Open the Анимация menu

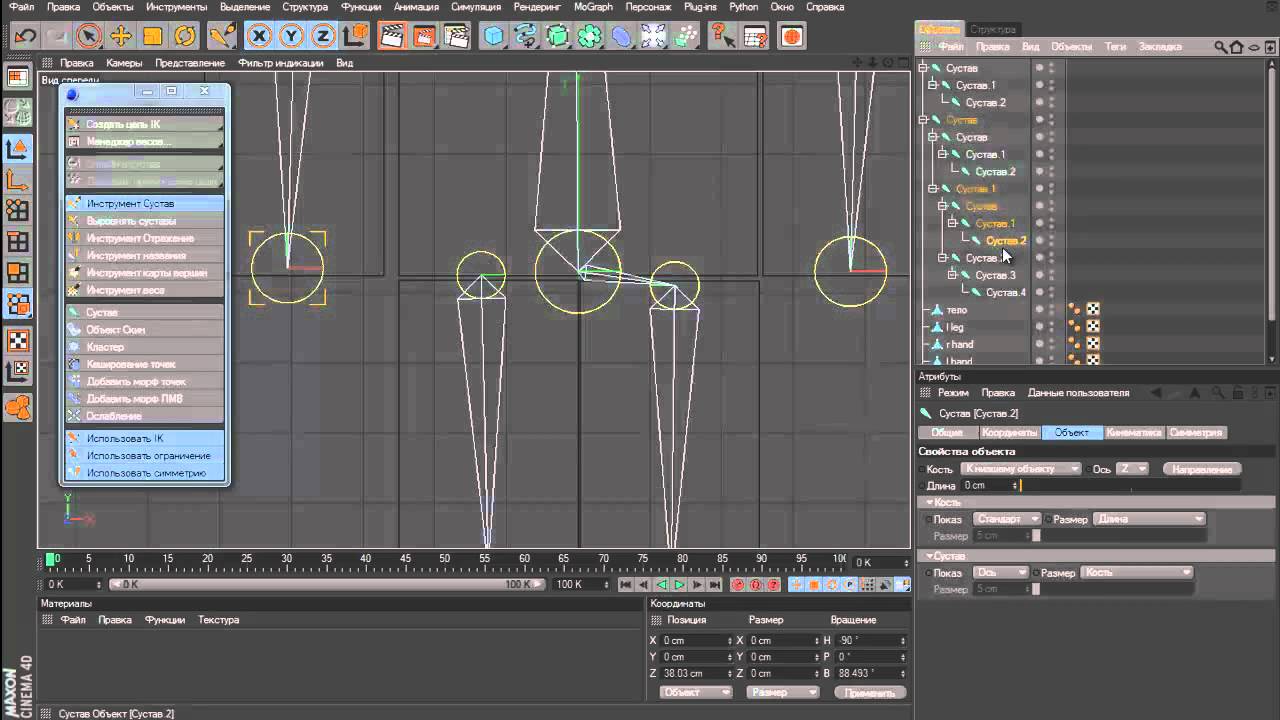(416, 7)
